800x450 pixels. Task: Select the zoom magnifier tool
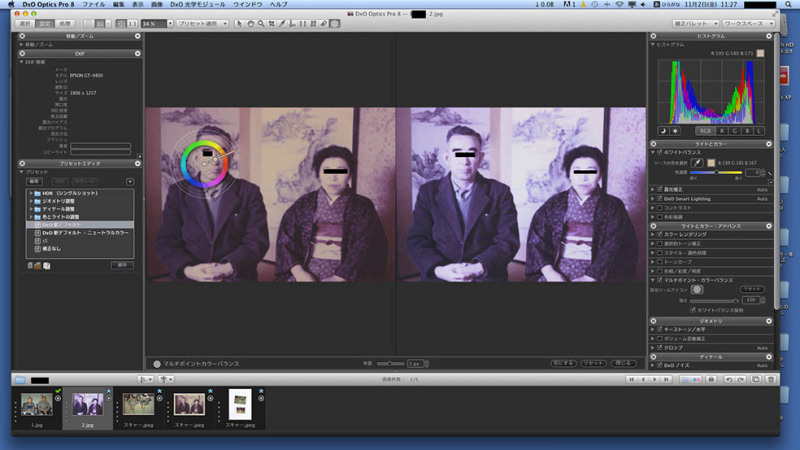coord(260,22)
